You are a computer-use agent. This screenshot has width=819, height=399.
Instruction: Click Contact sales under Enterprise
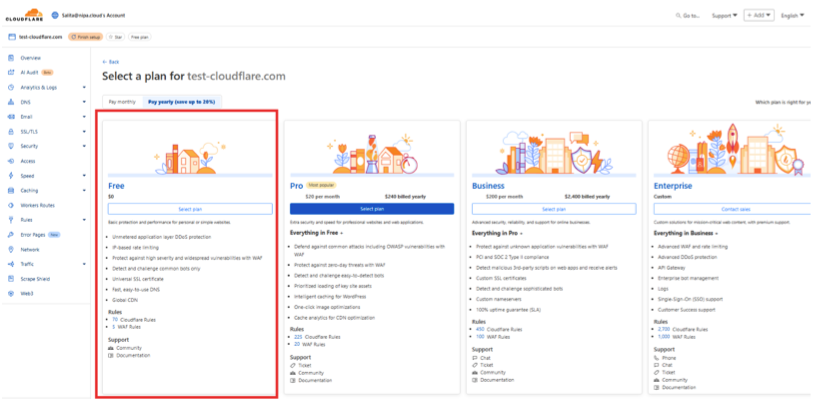point(735,209)
